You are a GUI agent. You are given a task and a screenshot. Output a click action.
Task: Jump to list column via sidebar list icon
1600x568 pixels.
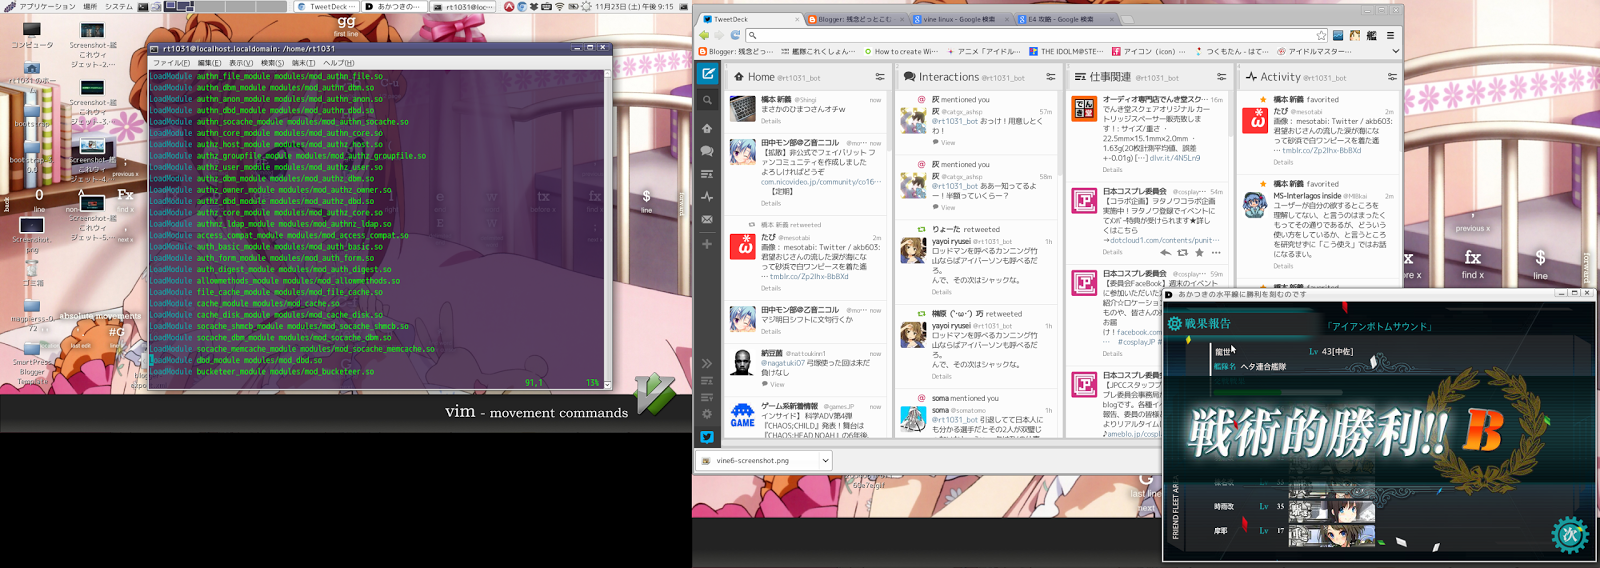click(x=707, y=174)
